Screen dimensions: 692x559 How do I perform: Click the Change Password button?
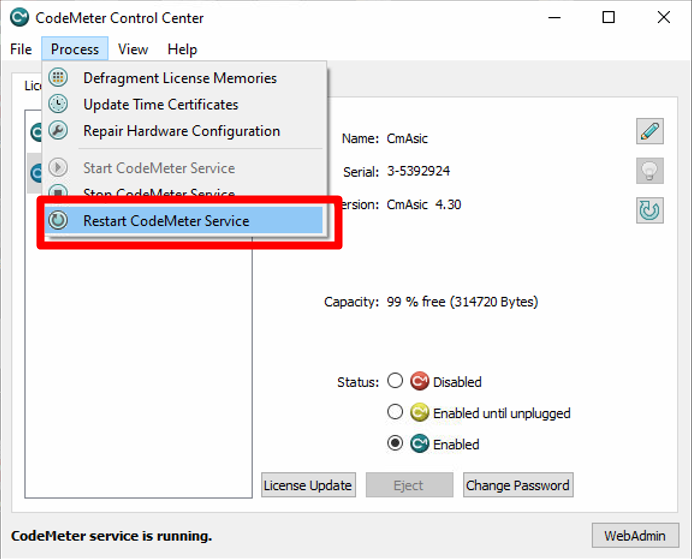pos(517,486)
